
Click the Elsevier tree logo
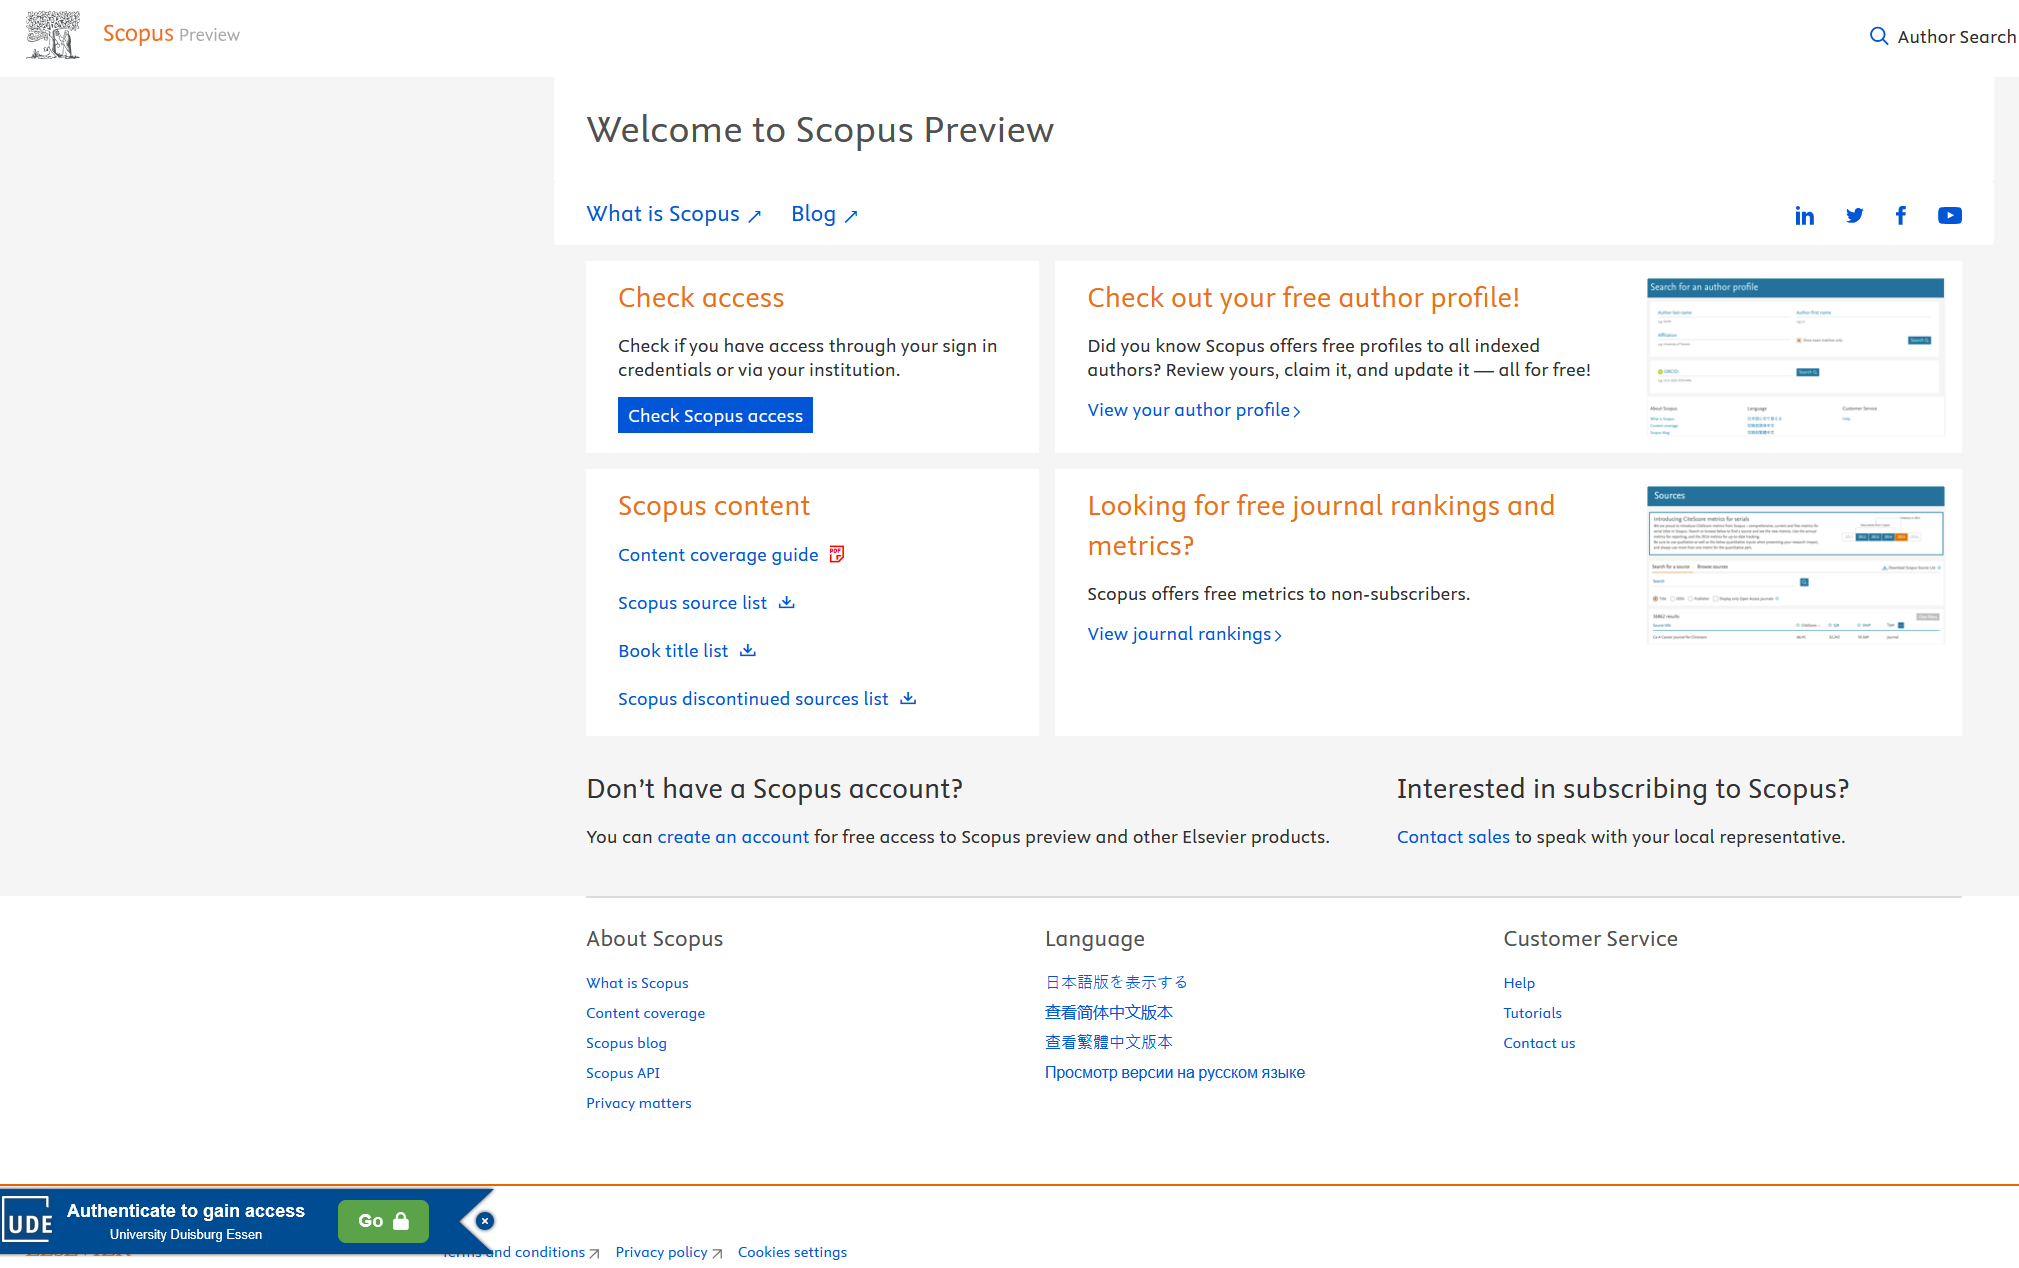click(x=52, y=34)
